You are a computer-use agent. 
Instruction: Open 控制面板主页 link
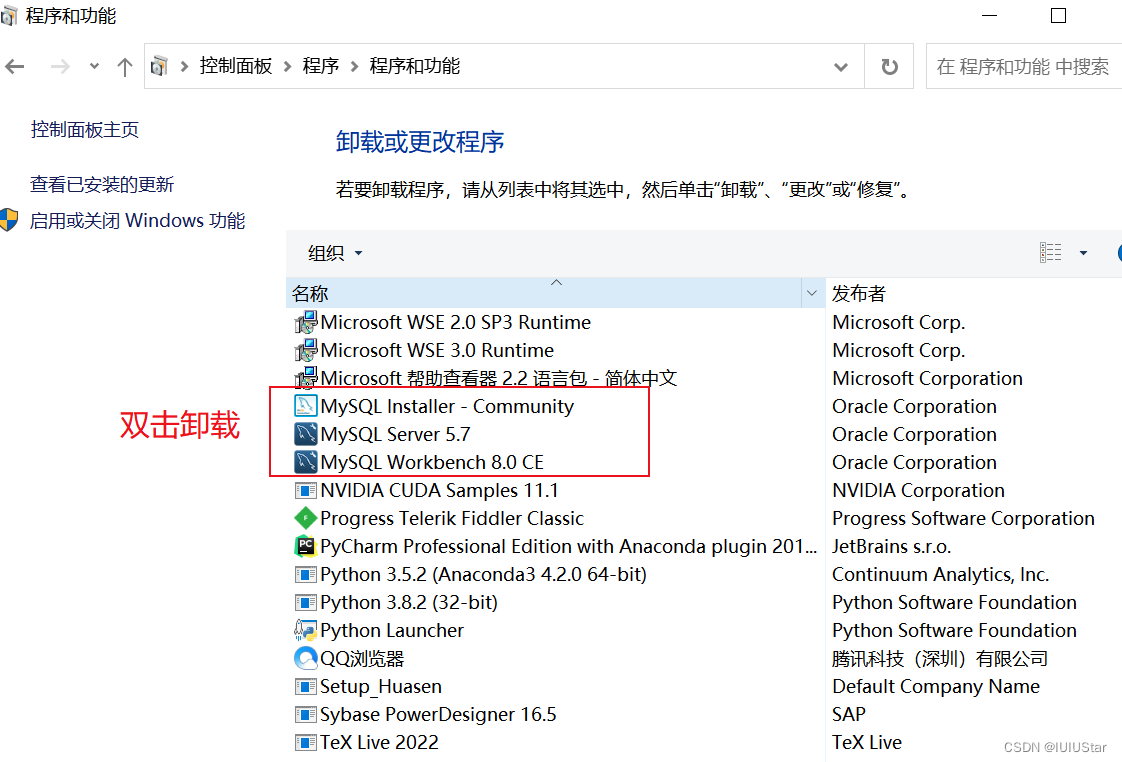(84, 130)
